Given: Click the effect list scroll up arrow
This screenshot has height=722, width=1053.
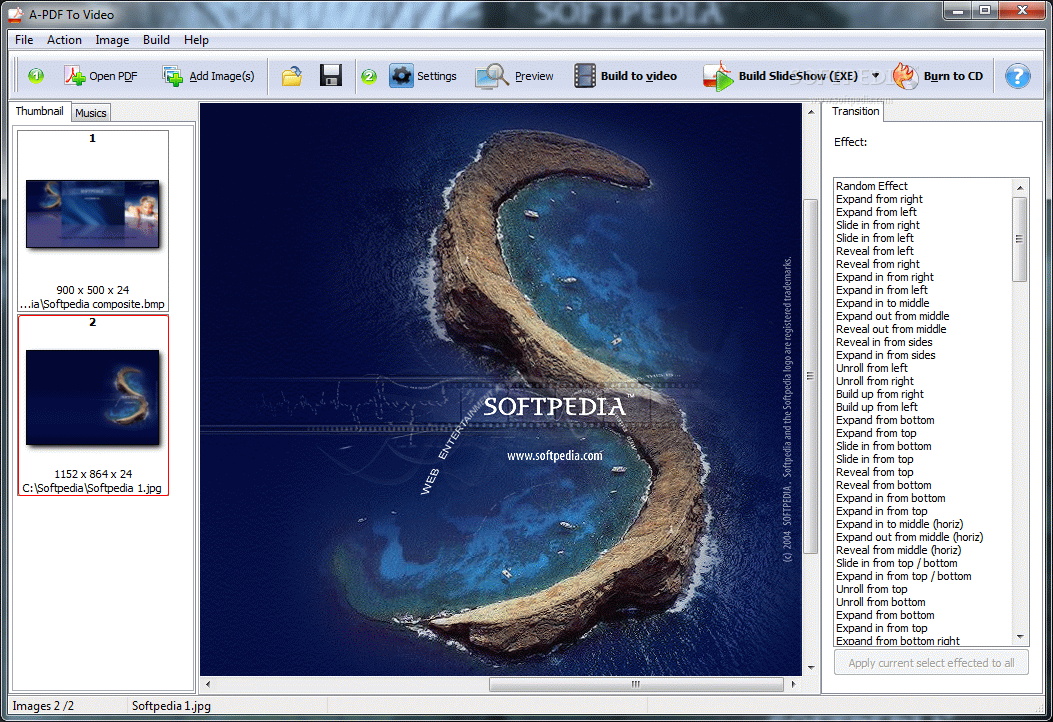Looking at the screenshot, I should 1020,187.
